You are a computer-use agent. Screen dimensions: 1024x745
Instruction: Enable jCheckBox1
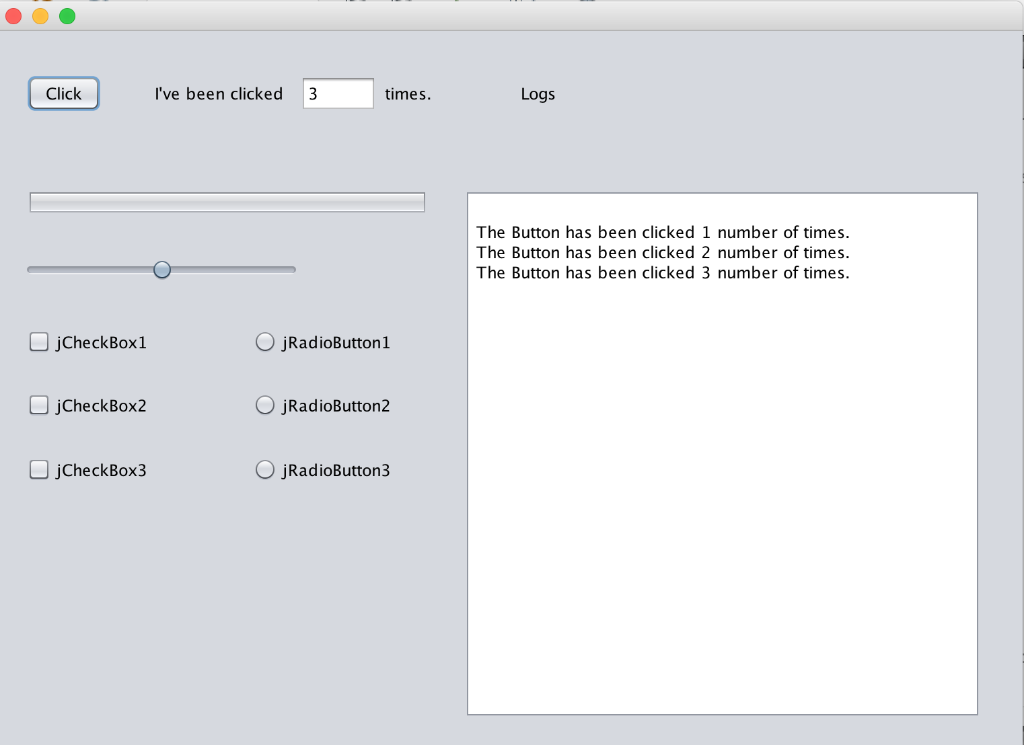click(38, 341)
